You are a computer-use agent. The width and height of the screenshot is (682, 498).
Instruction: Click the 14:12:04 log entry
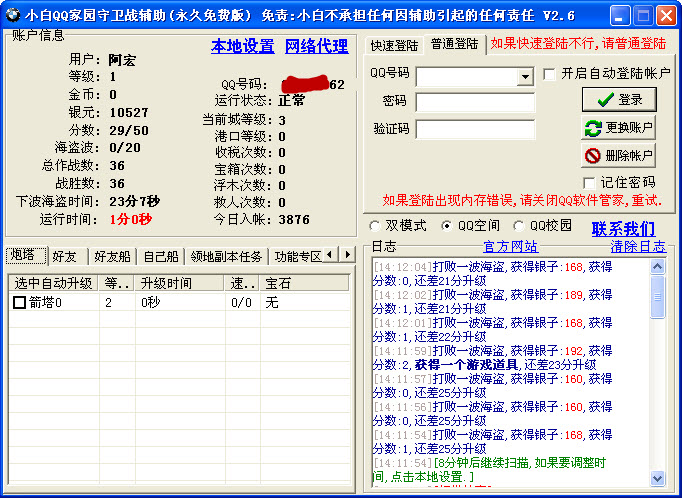[x=493, y=274]
